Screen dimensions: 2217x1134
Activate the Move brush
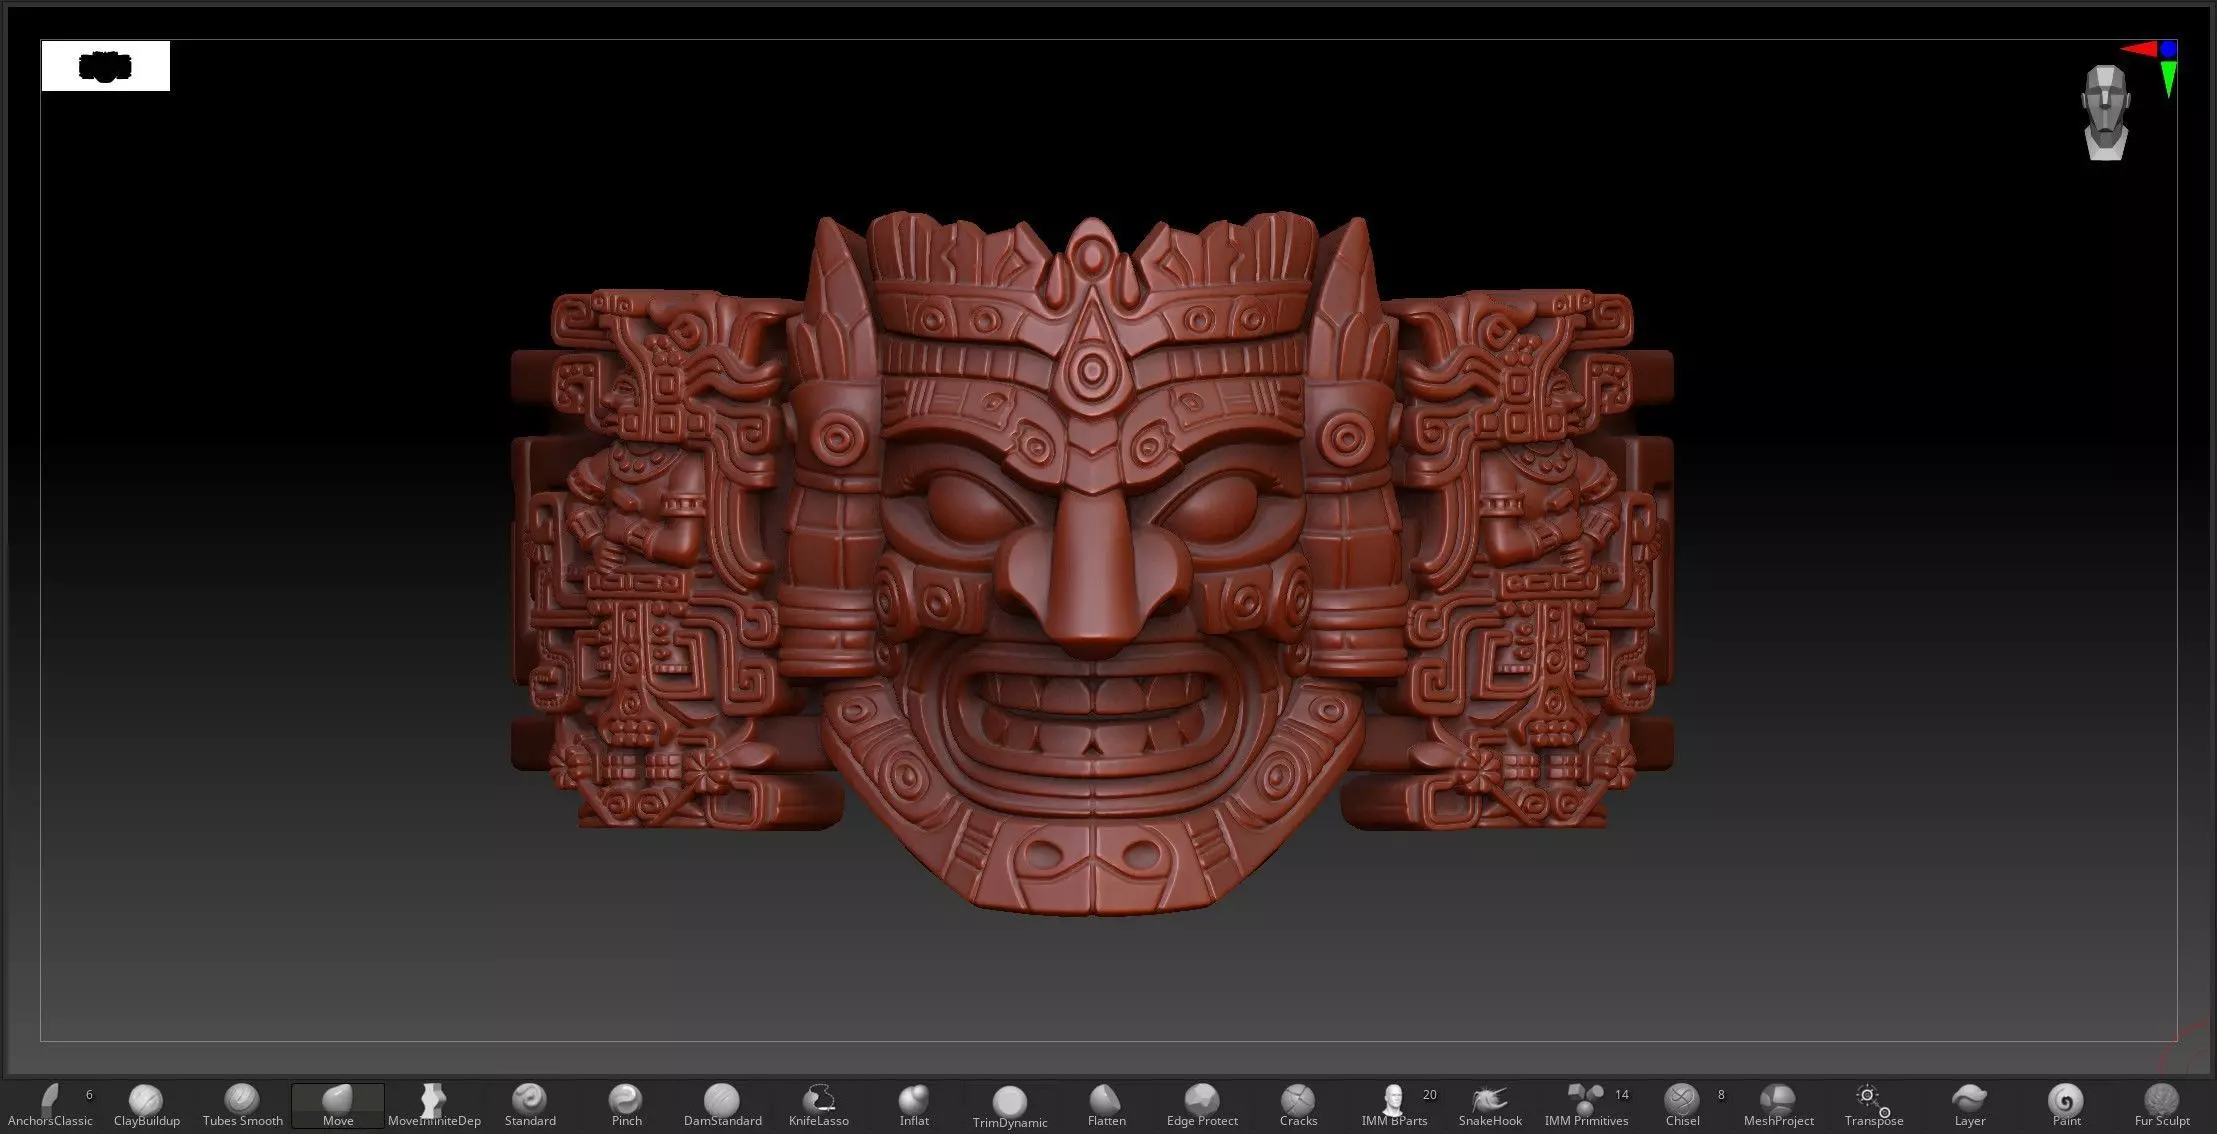coord(338,1105)
